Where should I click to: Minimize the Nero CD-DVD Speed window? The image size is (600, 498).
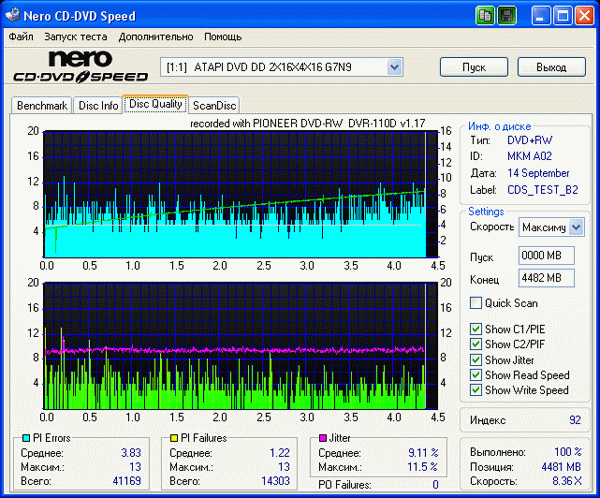point(540,16)
